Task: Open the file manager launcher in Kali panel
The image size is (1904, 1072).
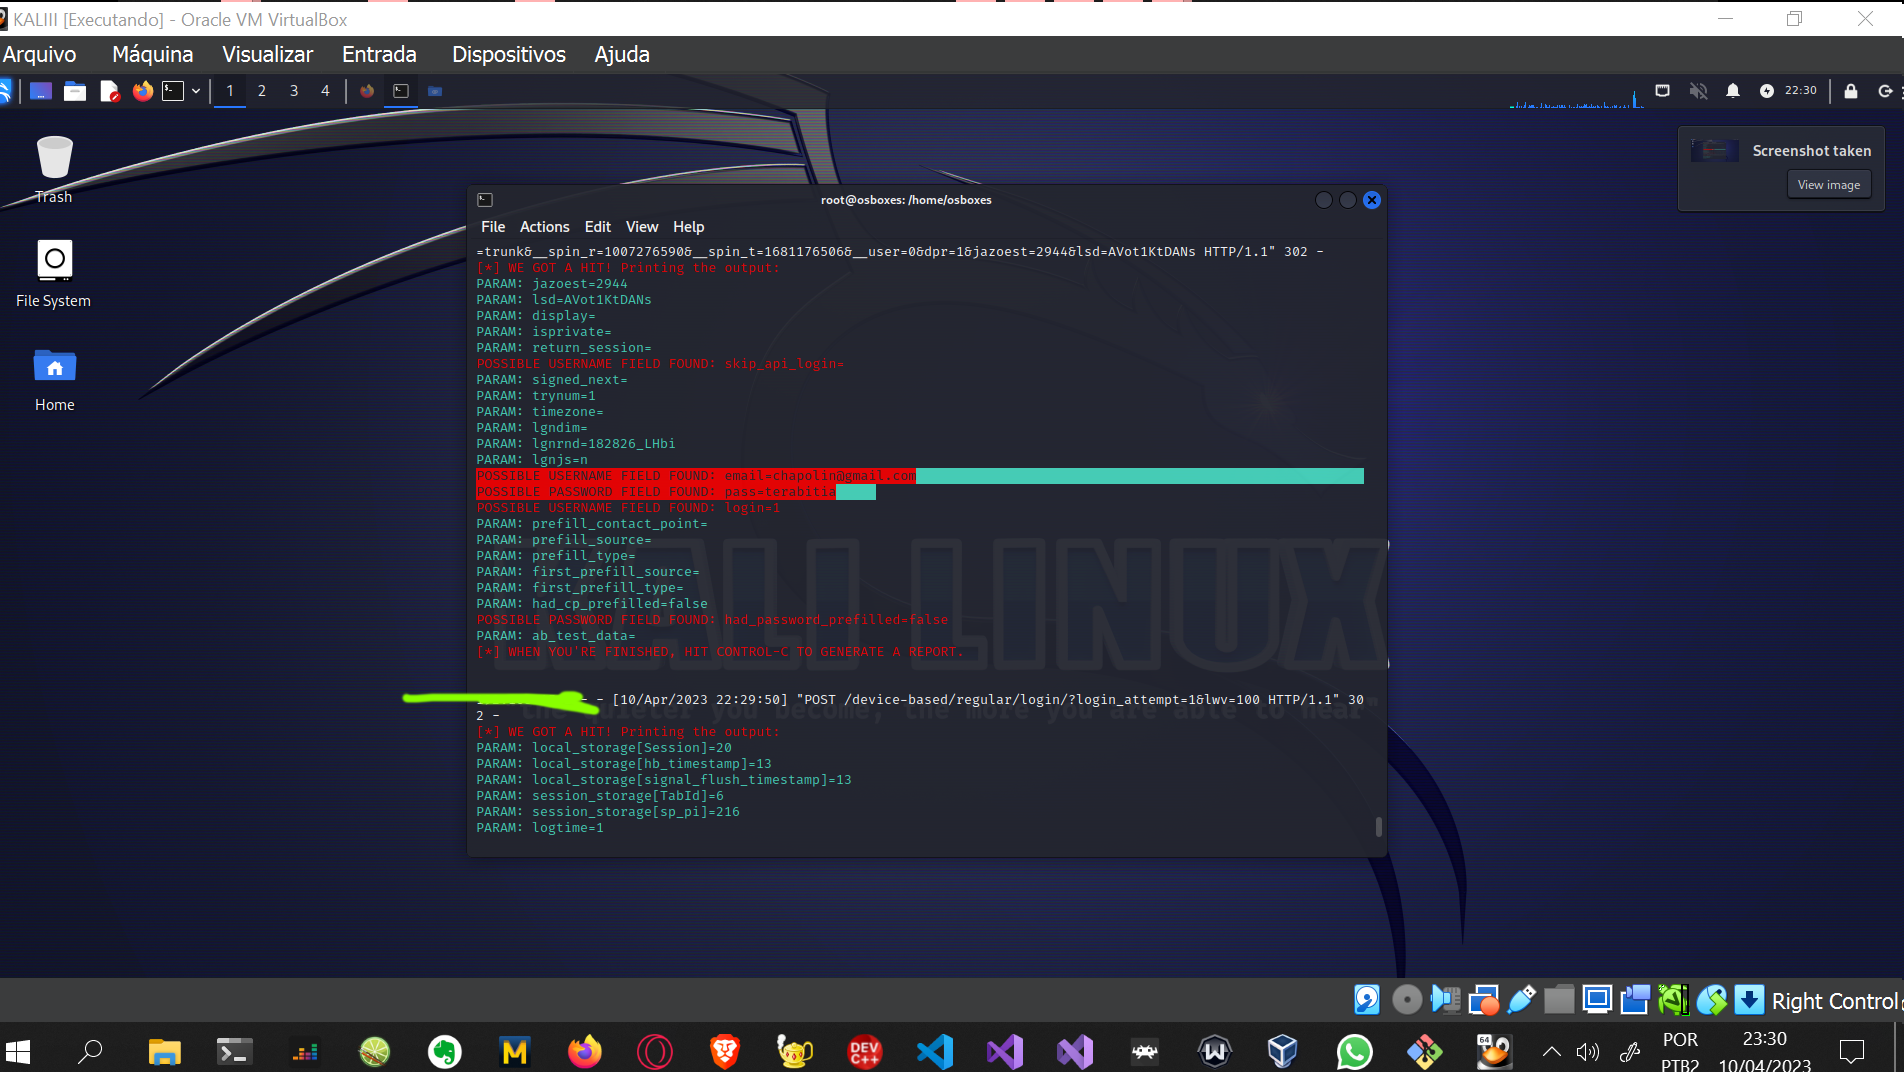Action: click(75, 91)
